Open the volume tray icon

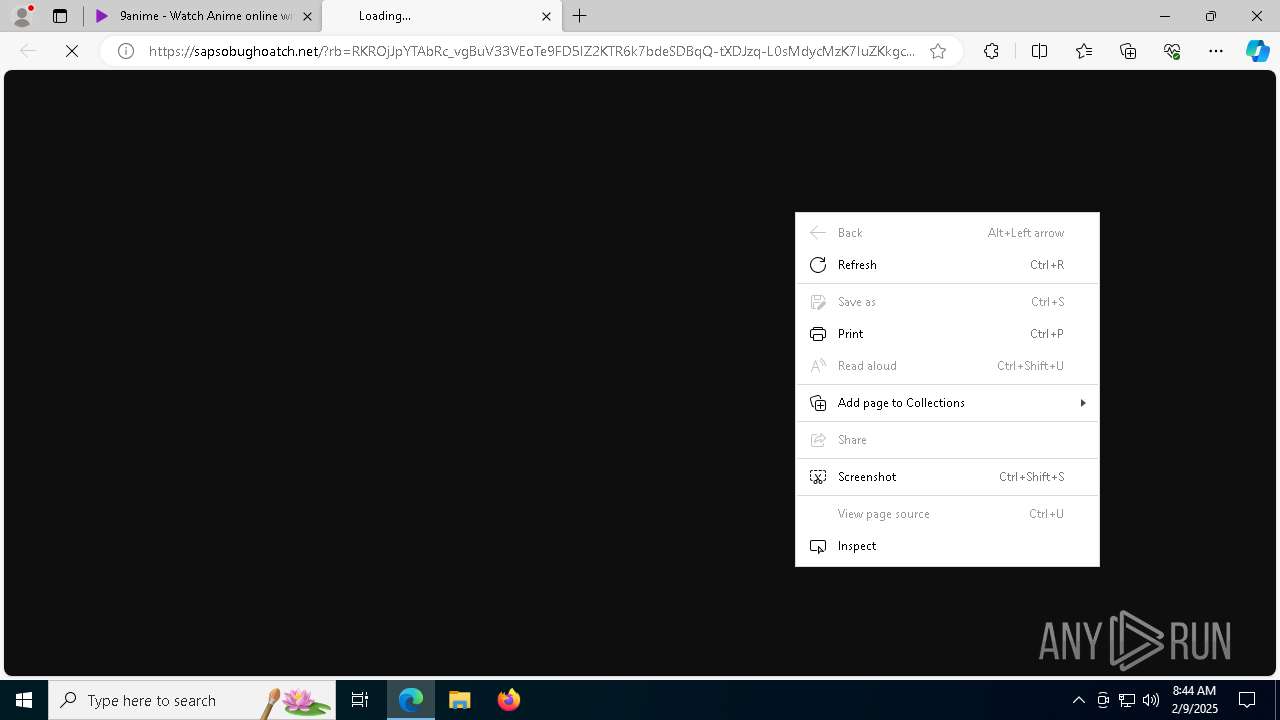(x=1151, y=700)
